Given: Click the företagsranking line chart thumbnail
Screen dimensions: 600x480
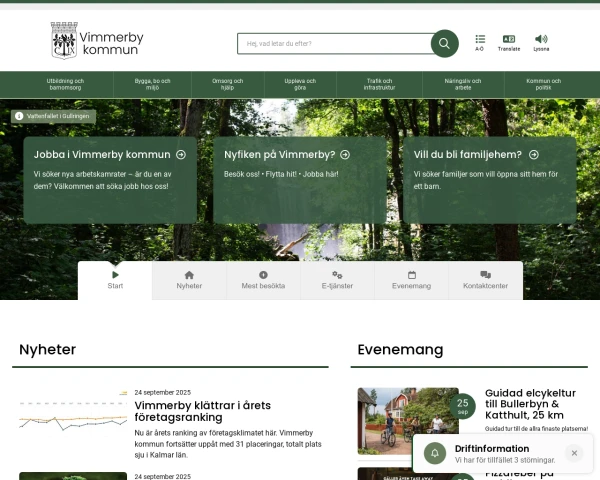Looking at the screenshot, I should [x=73, y=413].
